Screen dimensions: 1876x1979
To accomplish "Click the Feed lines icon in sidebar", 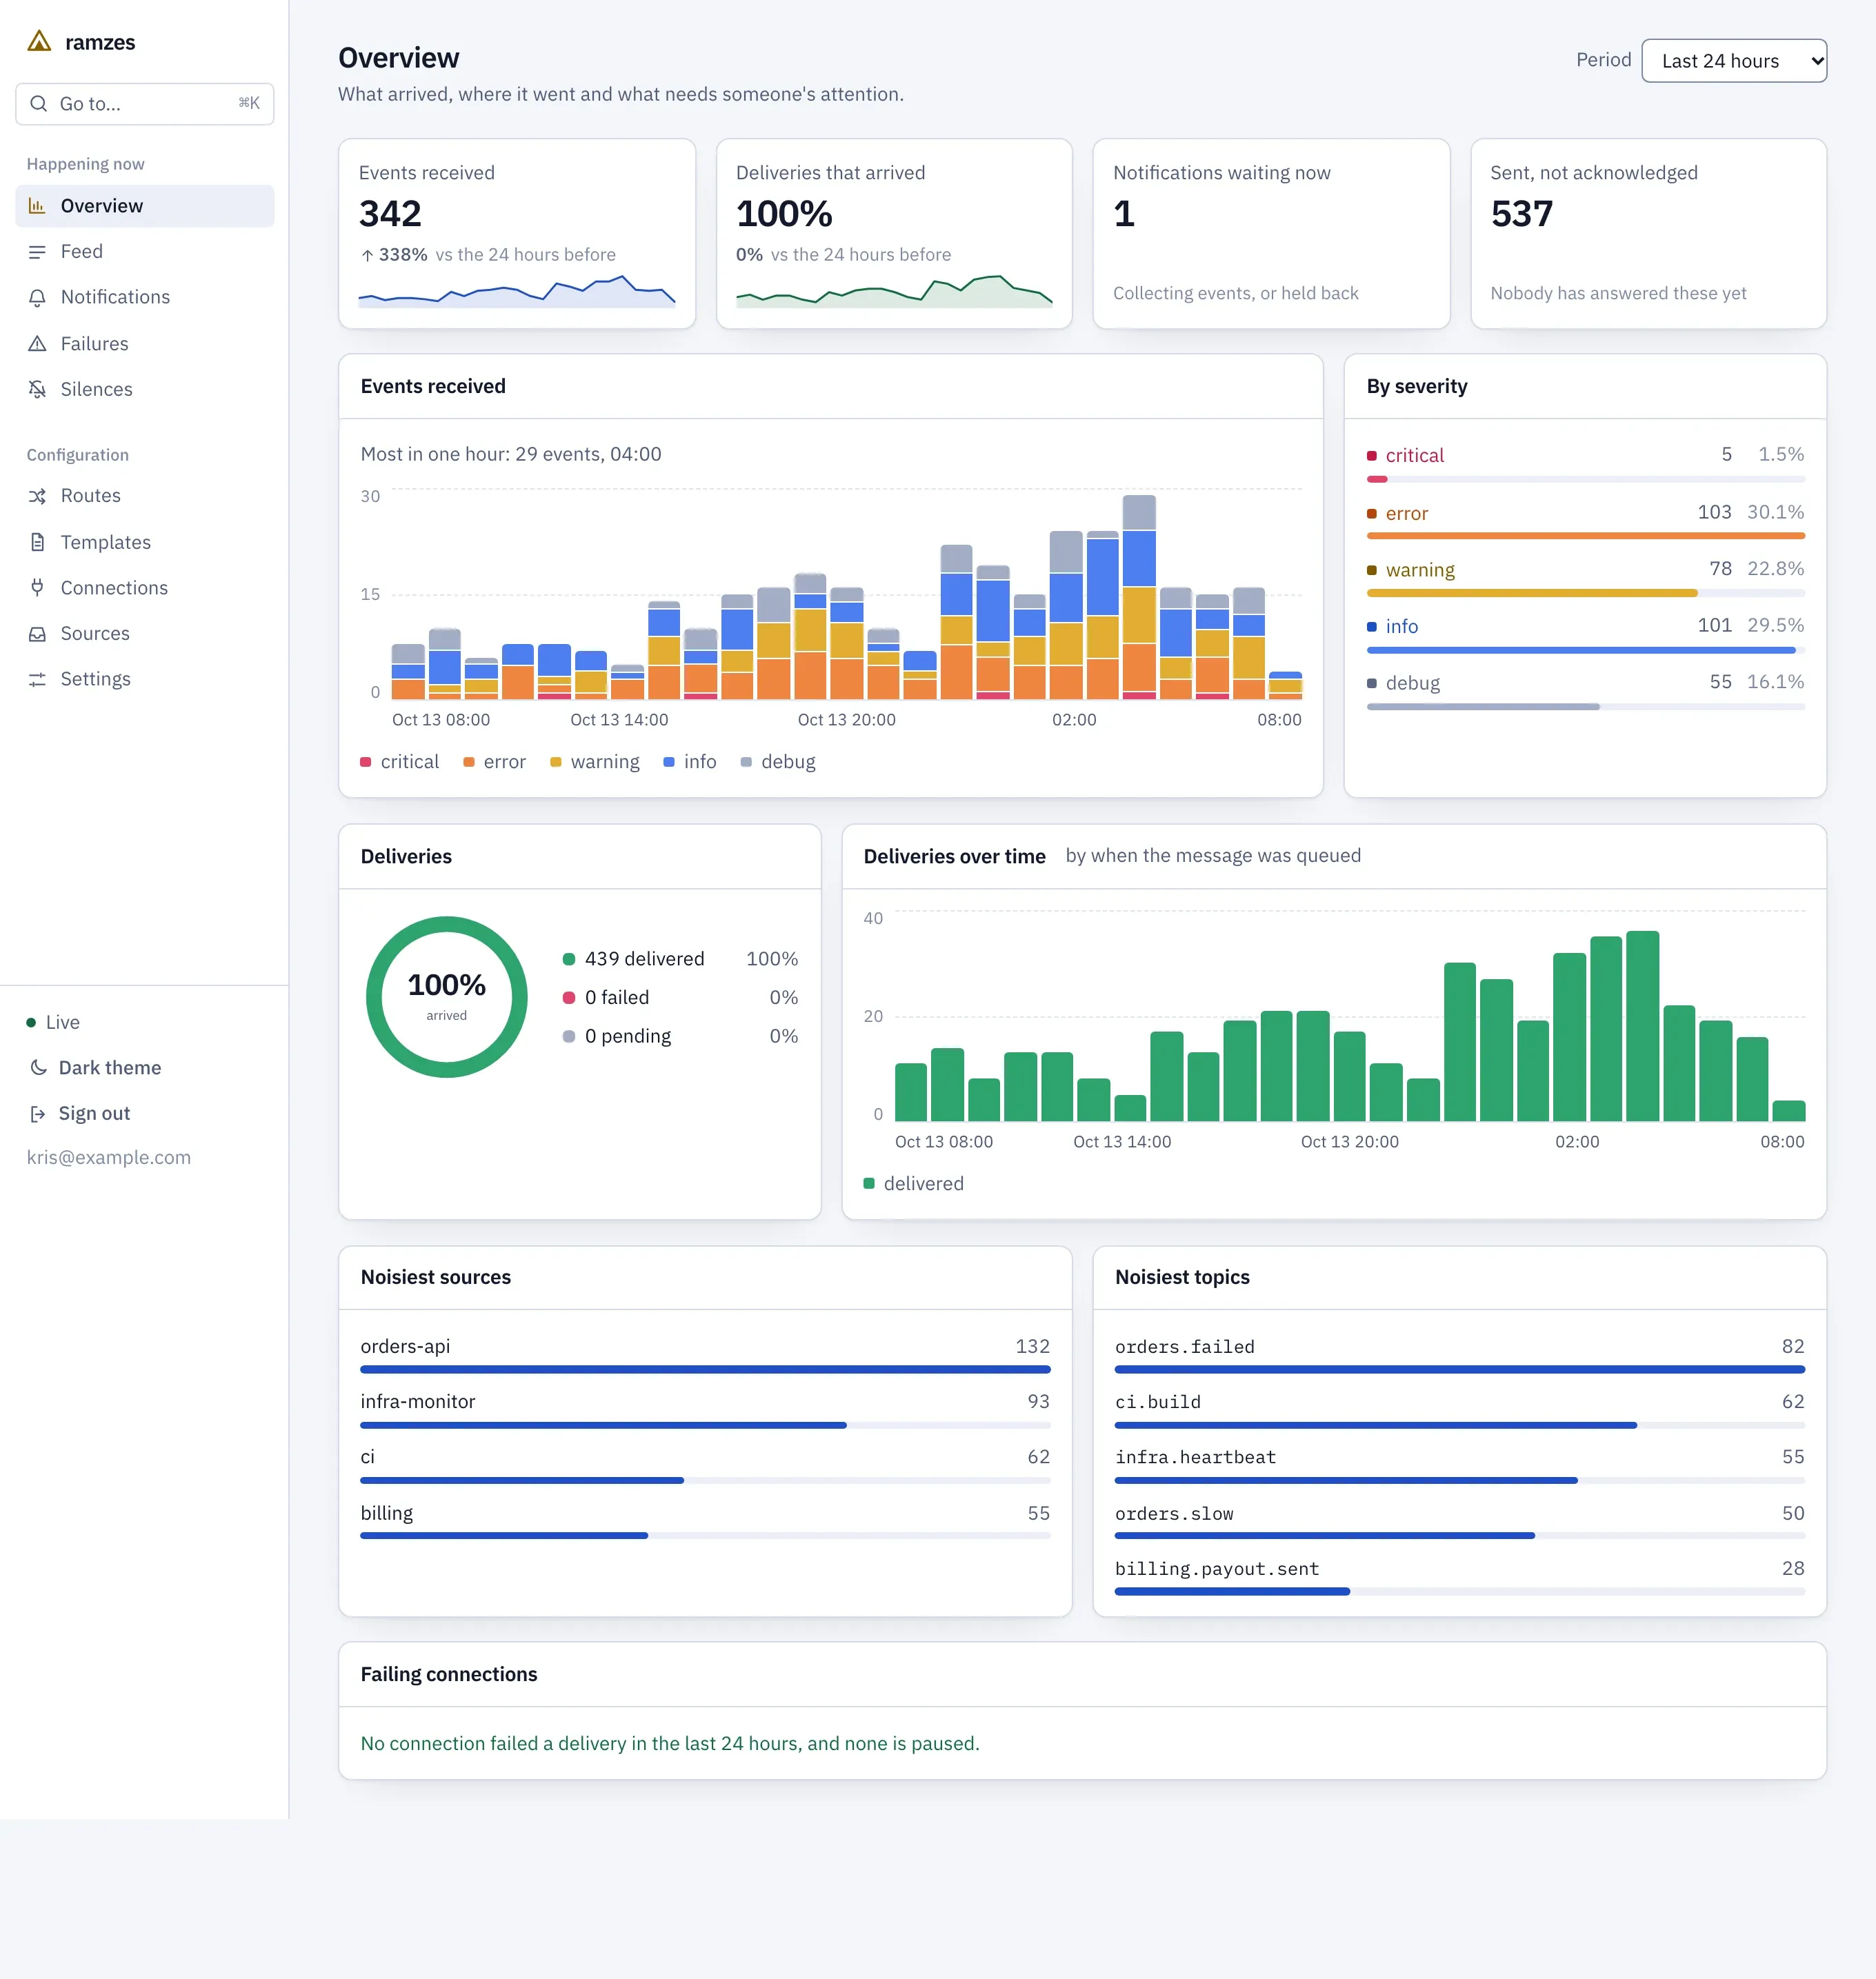I will [x=37, y=252].
